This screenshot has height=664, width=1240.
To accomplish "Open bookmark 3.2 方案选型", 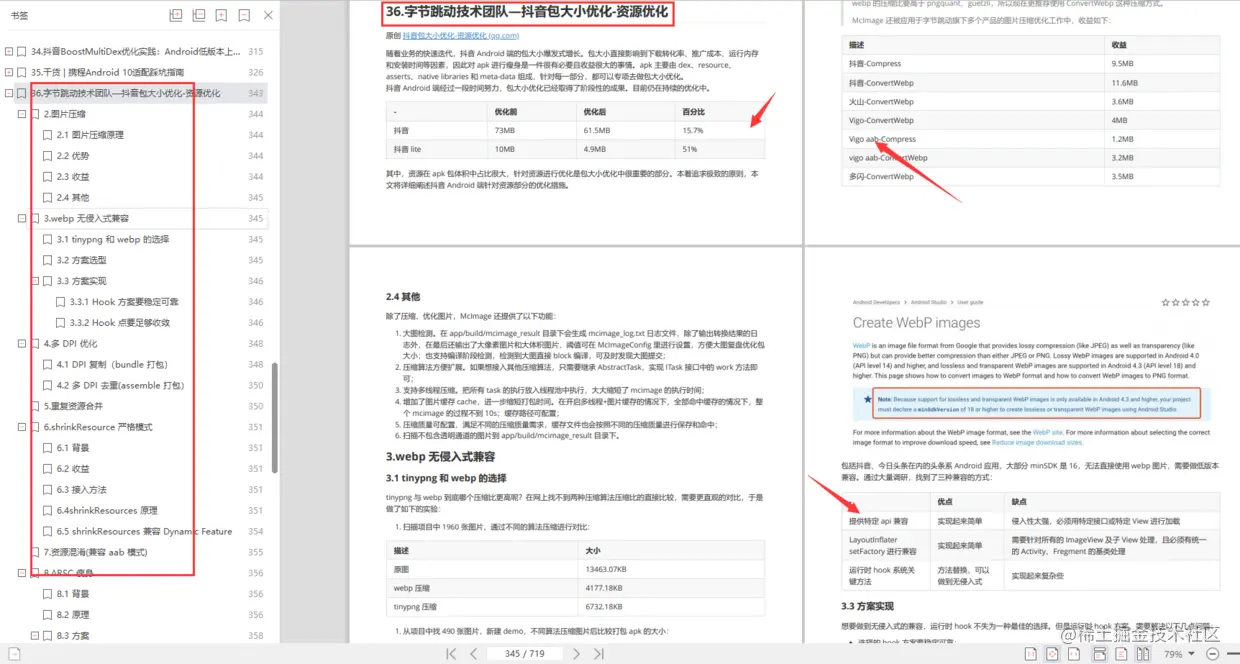I will click(x=82, y=260).
